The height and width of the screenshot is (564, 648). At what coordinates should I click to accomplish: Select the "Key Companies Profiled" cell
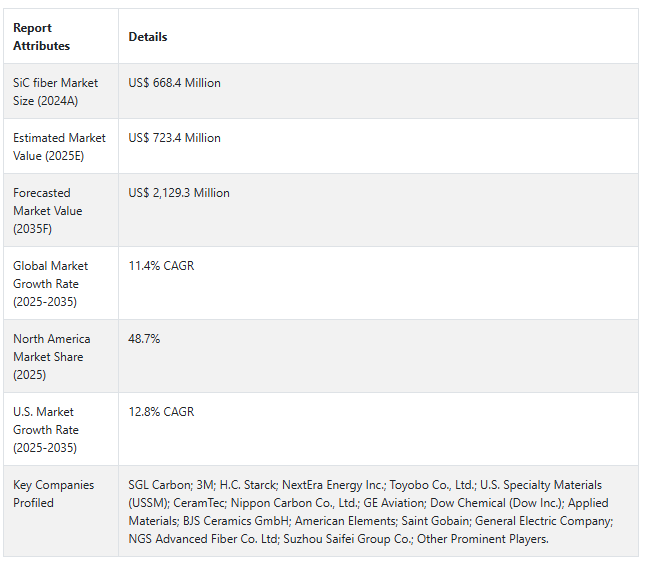tap(54, 494)
